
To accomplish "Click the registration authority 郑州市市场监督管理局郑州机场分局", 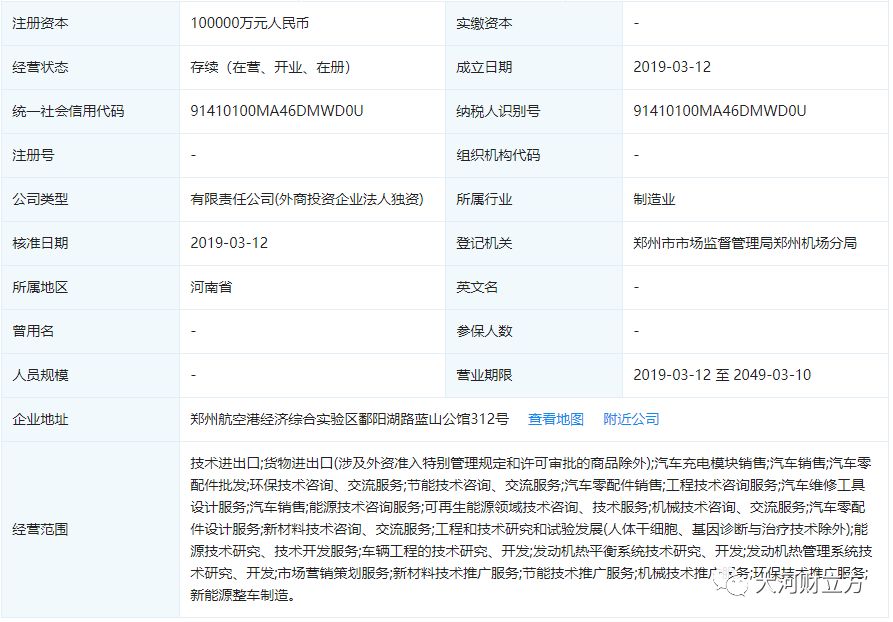I will click(x=745, y=243).
